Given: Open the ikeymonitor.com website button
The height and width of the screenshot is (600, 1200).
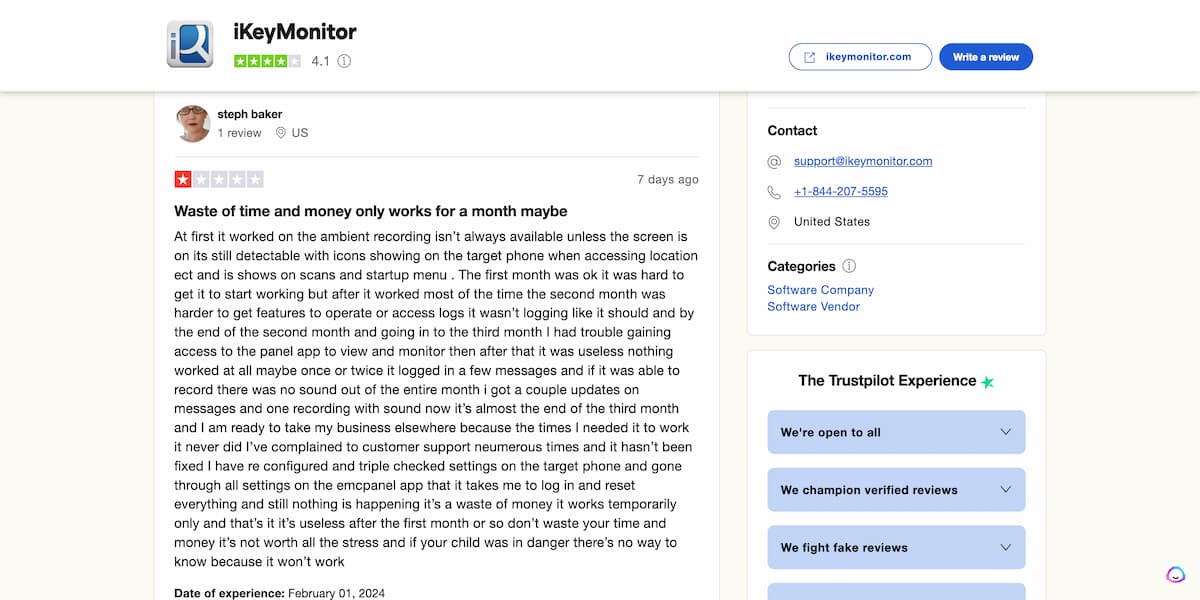Looking at the screenshot, I should click(860, 57).
